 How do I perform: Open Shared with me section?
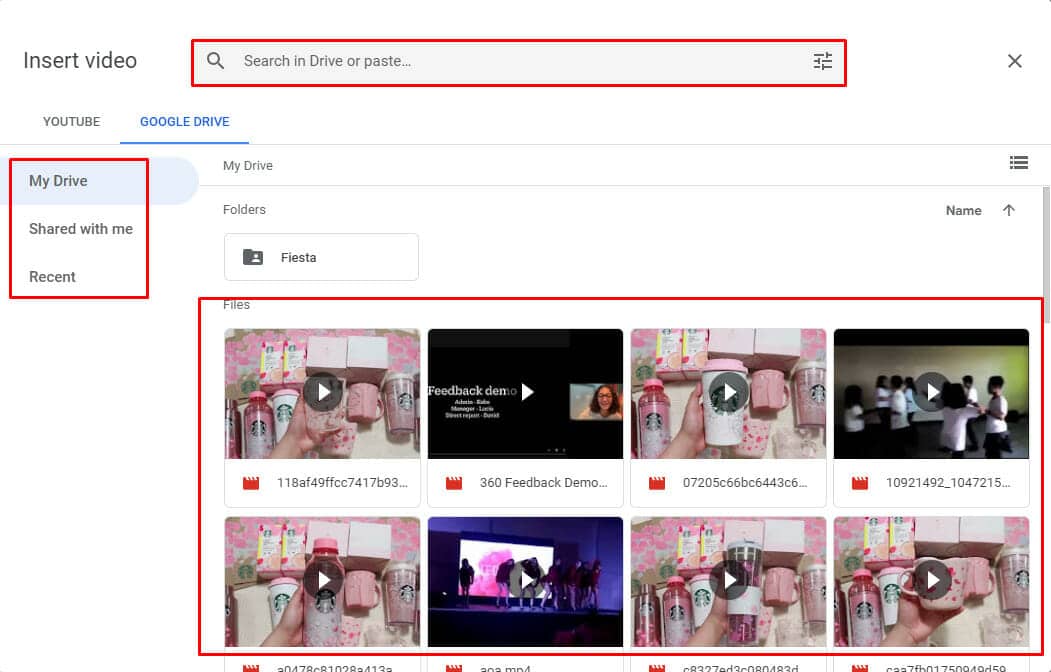pos(81,229)
